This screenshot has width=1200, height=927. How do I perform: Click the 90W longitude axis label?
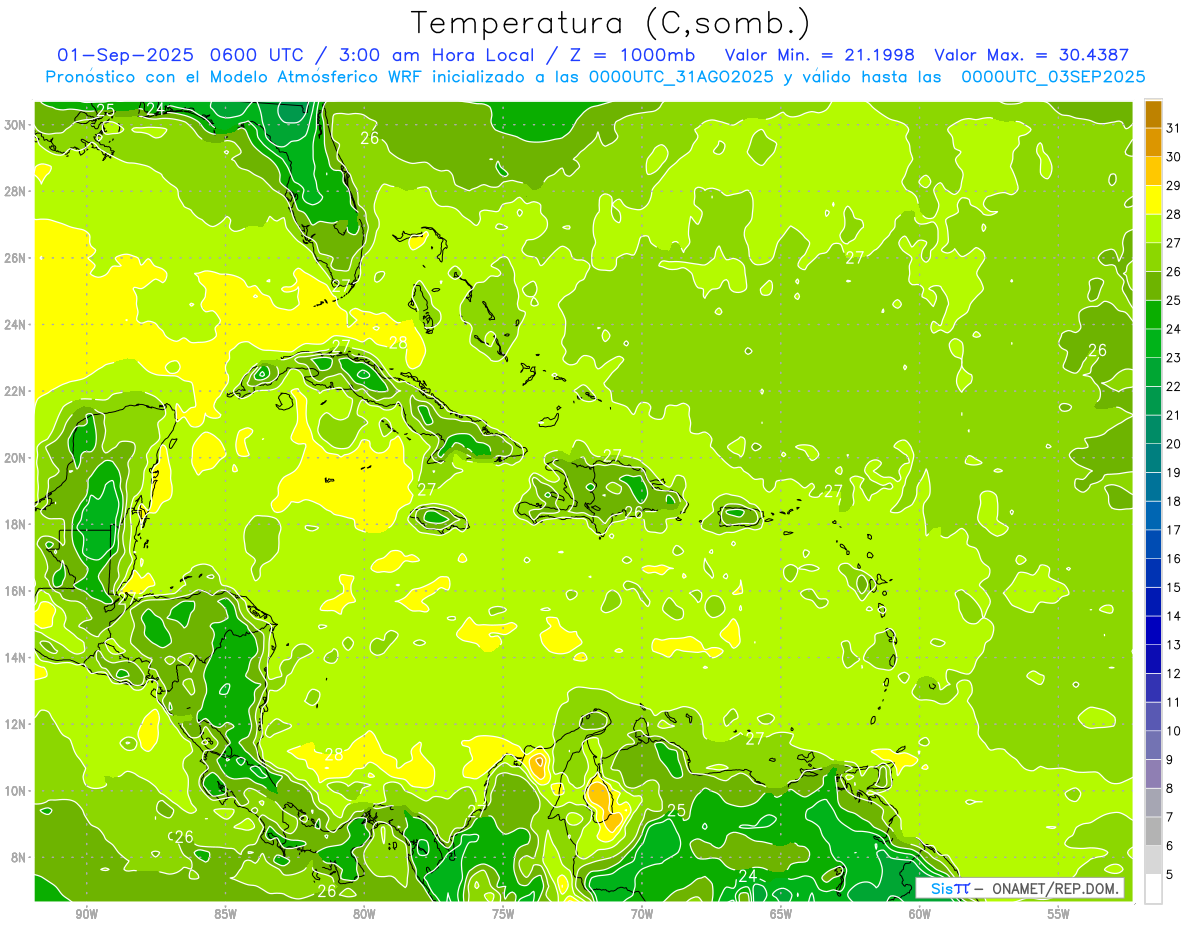pos(86,914)
